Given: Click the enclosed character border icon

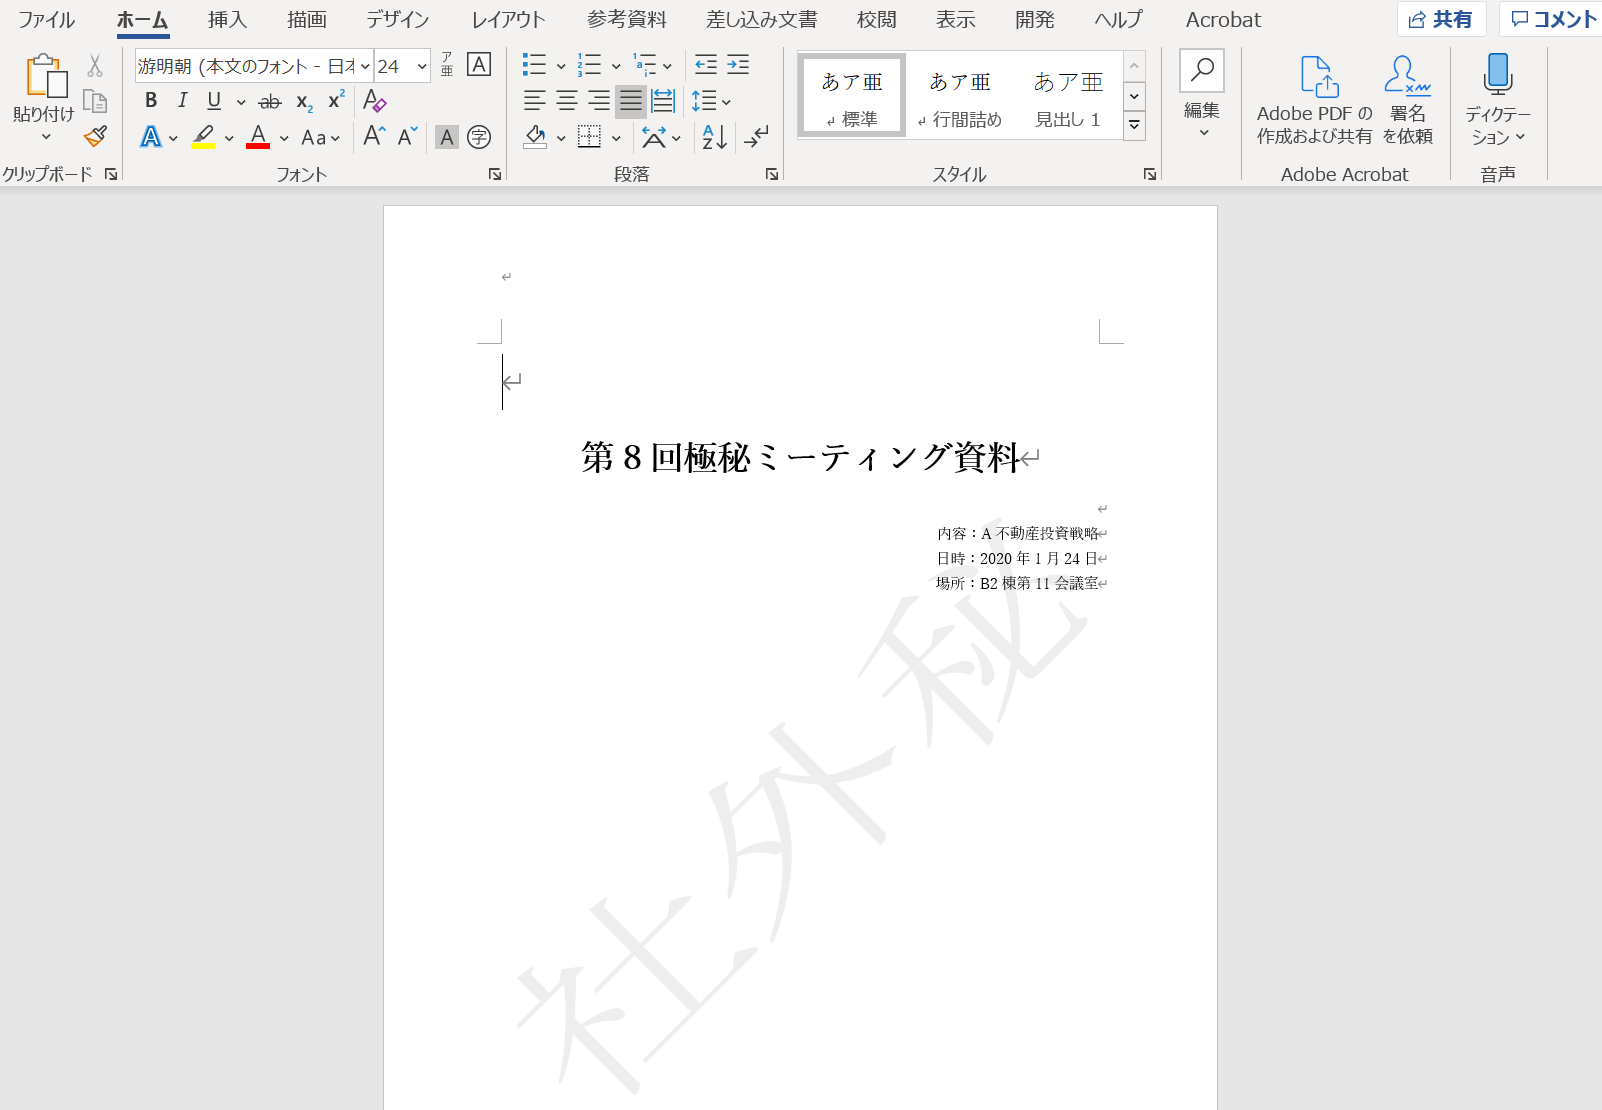Looking at the screenshot, I should [479, 65].
